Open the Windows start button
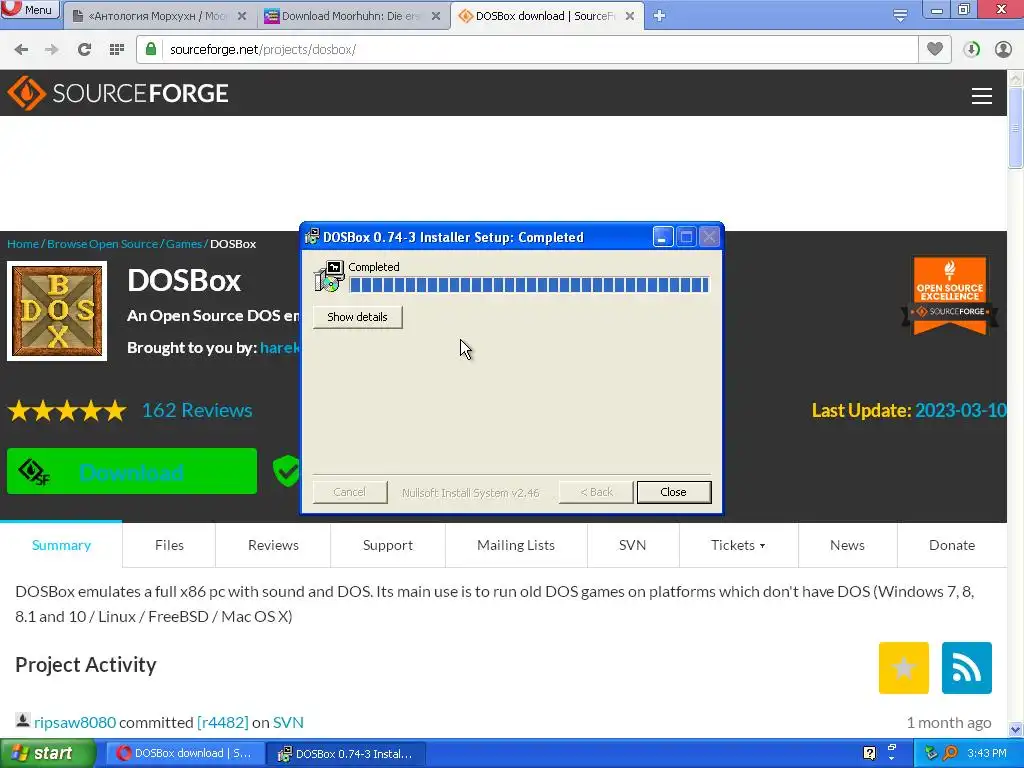 48,754
